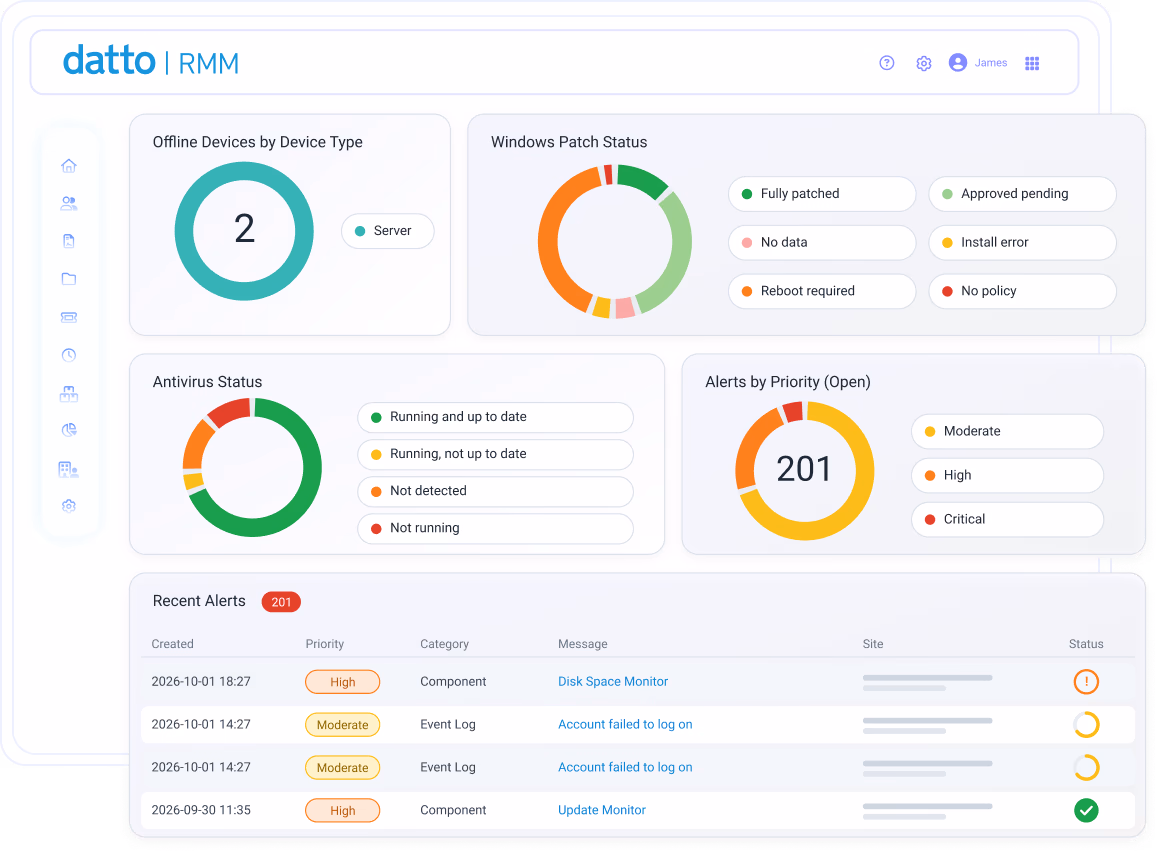Image resolution: width=1160 pixels, height=855 pixels.
Task: Open the Disk Space Monitor alert link
Action: coord(613,682)
